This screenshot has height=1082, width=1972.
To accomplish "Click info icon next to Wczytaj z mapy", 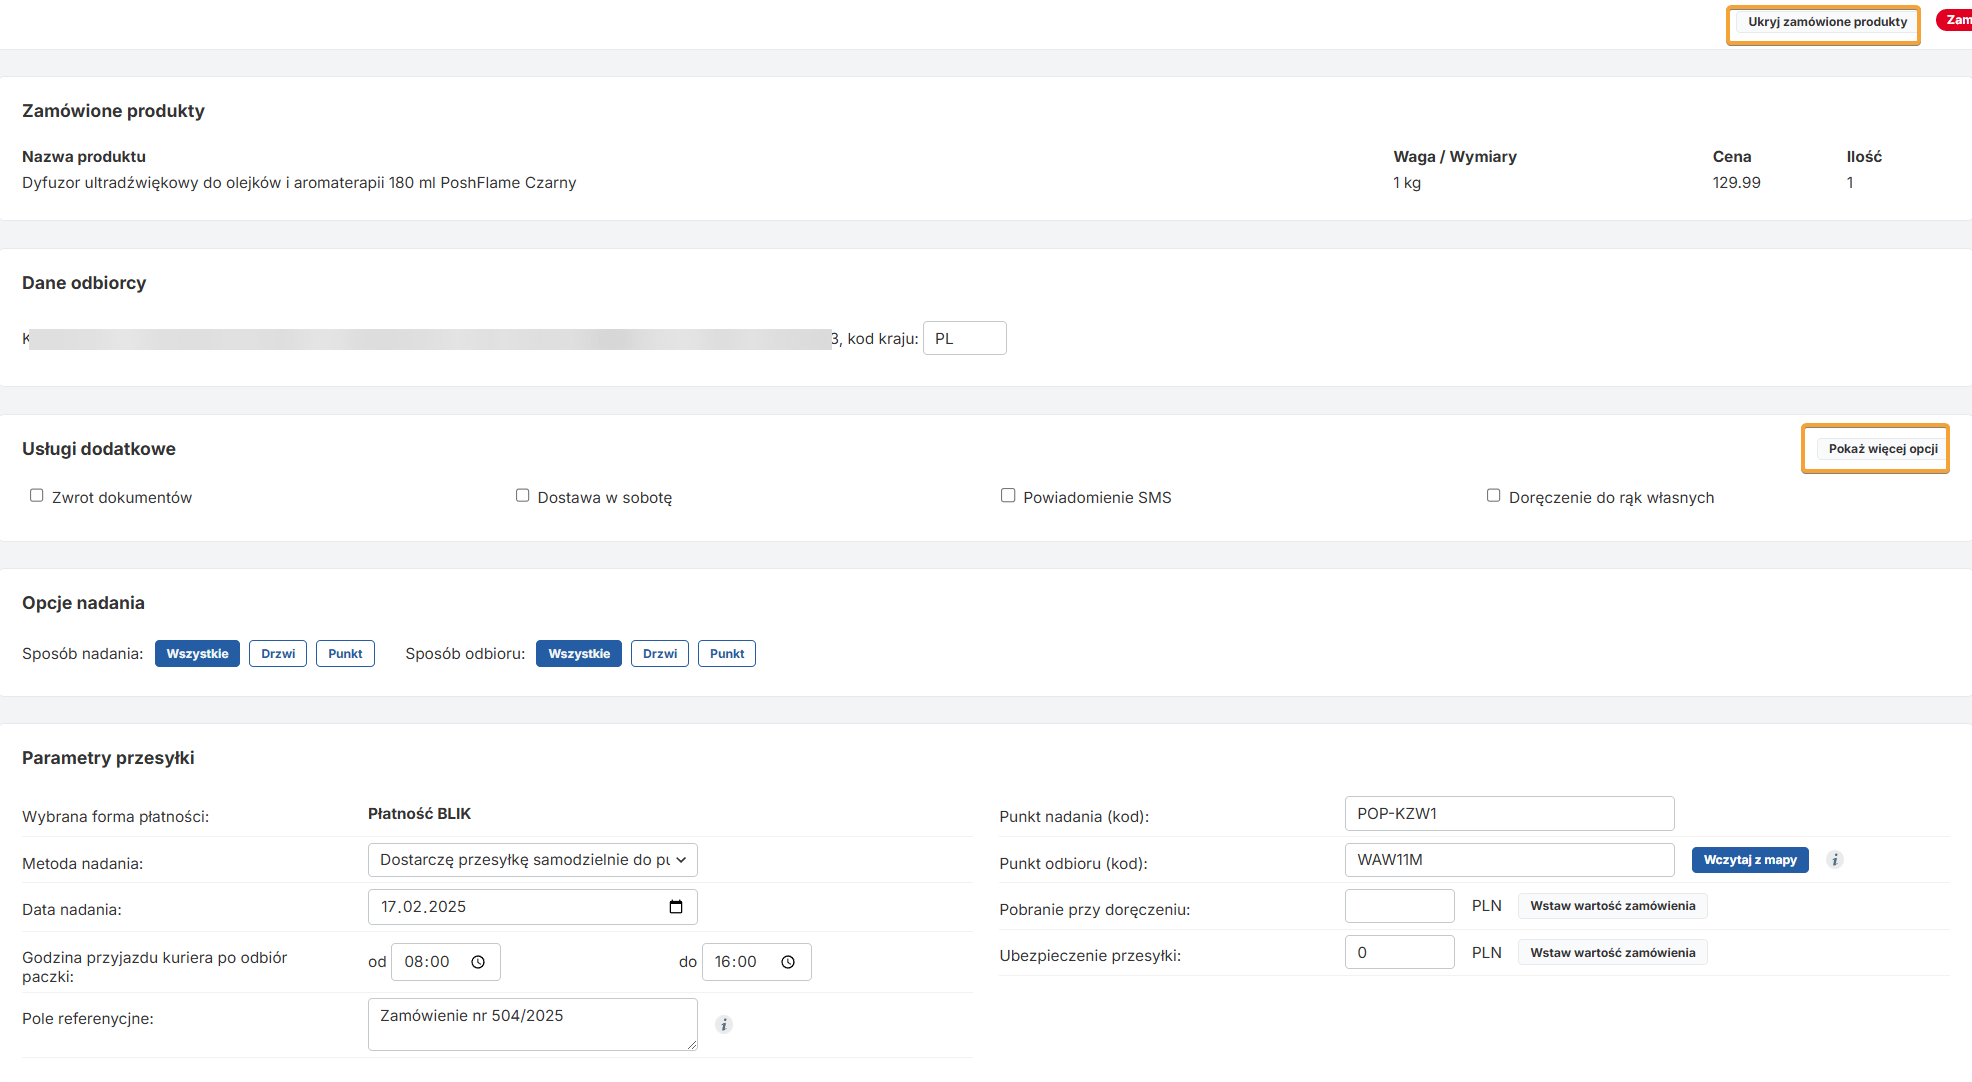I will tap(1835, 860).
